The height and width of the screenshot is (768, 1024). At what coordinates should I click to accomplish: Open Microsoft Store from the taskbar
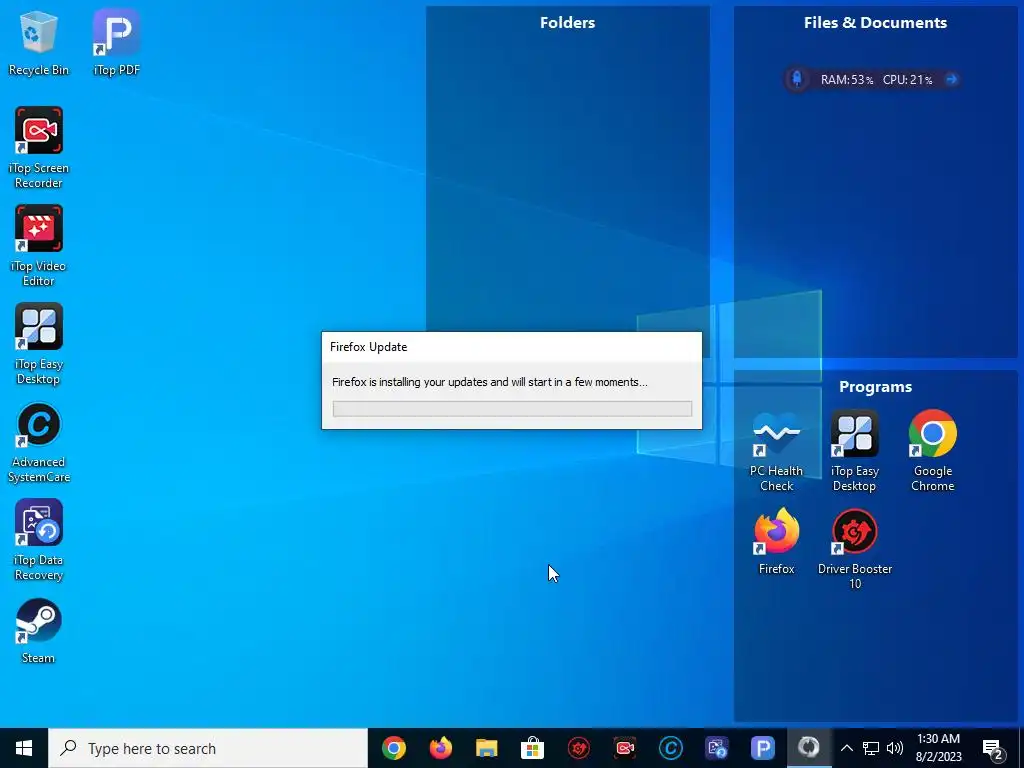click(x=532, y=748)
